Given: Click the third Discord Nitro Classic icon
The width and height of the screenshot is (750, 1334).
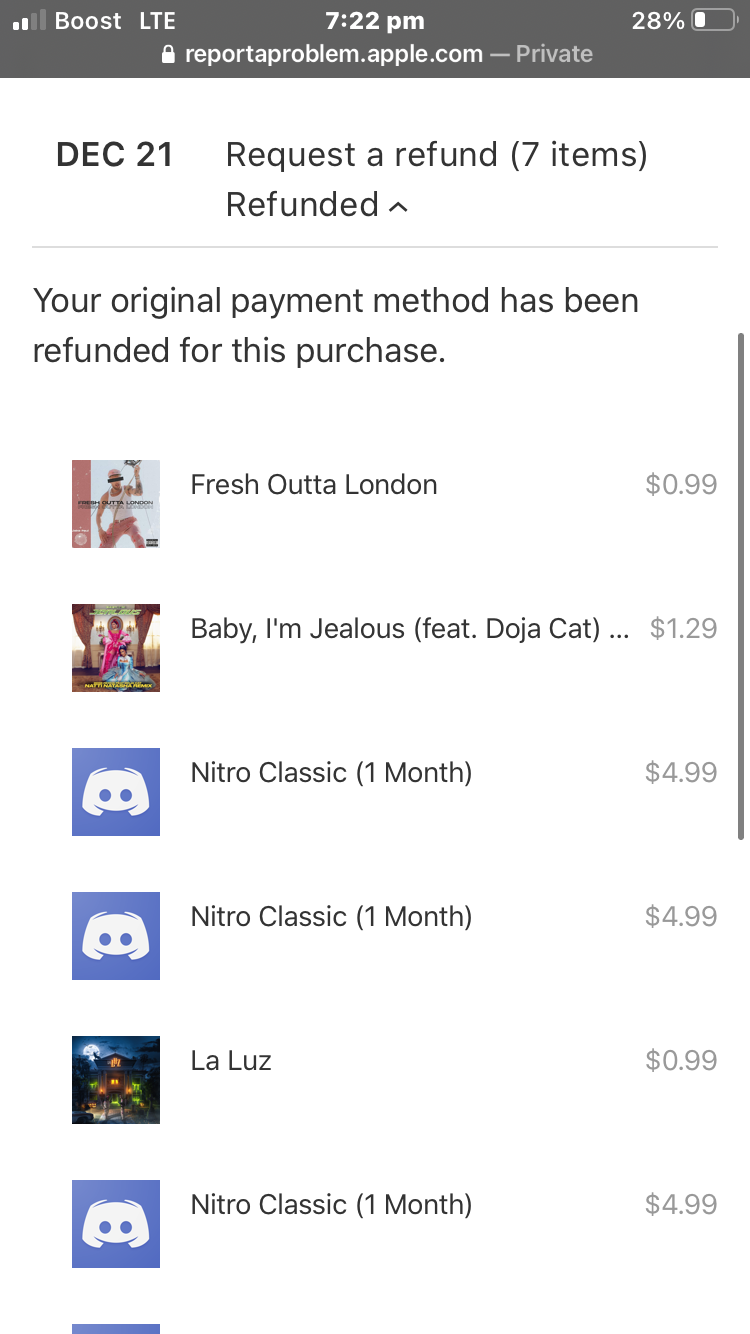Looking at the screenshot, I should tap(116, 1224).
